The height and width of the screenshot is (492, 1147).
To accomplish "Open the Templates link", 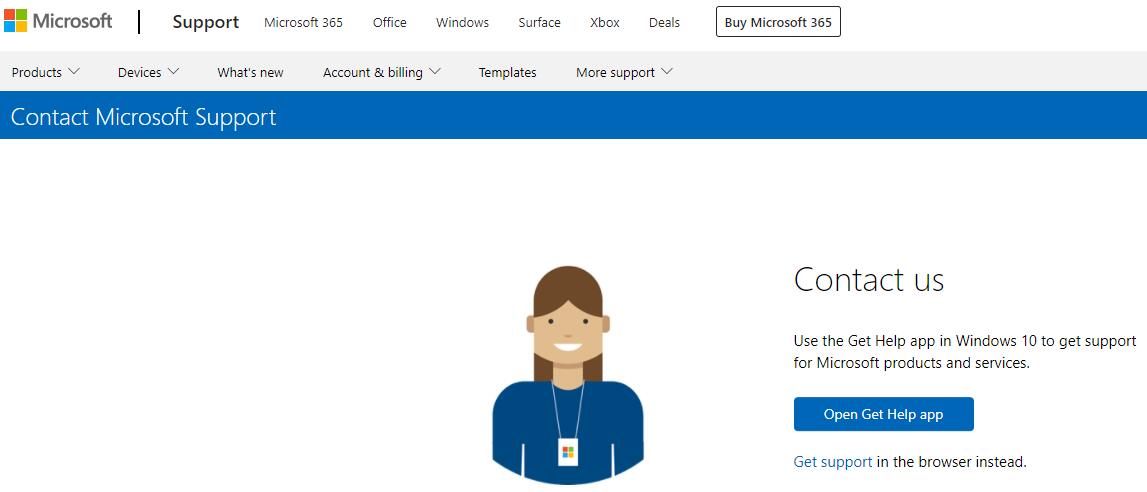I will click(x=508, y=72).
